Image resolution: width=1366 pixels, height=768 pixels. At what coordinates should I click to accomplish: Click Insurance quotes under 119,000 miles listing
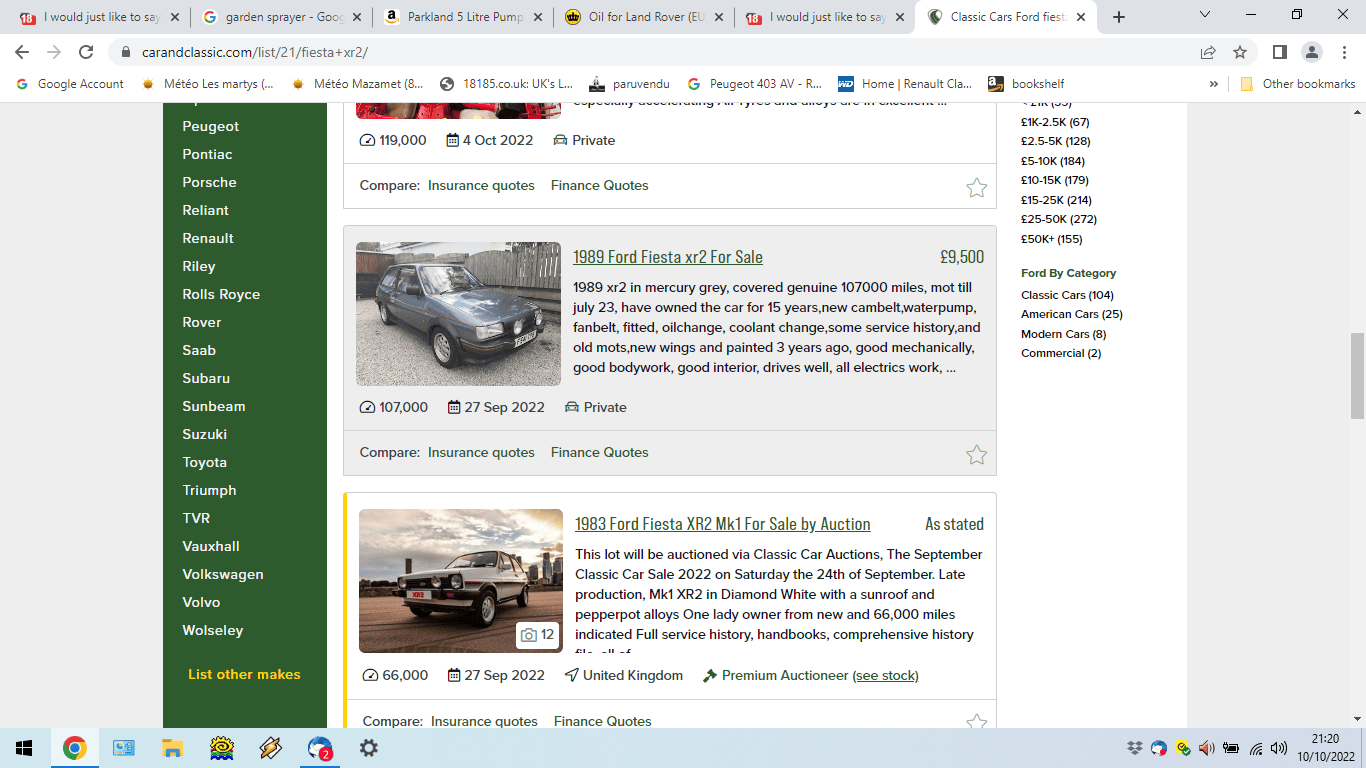[x=481, y=185]
